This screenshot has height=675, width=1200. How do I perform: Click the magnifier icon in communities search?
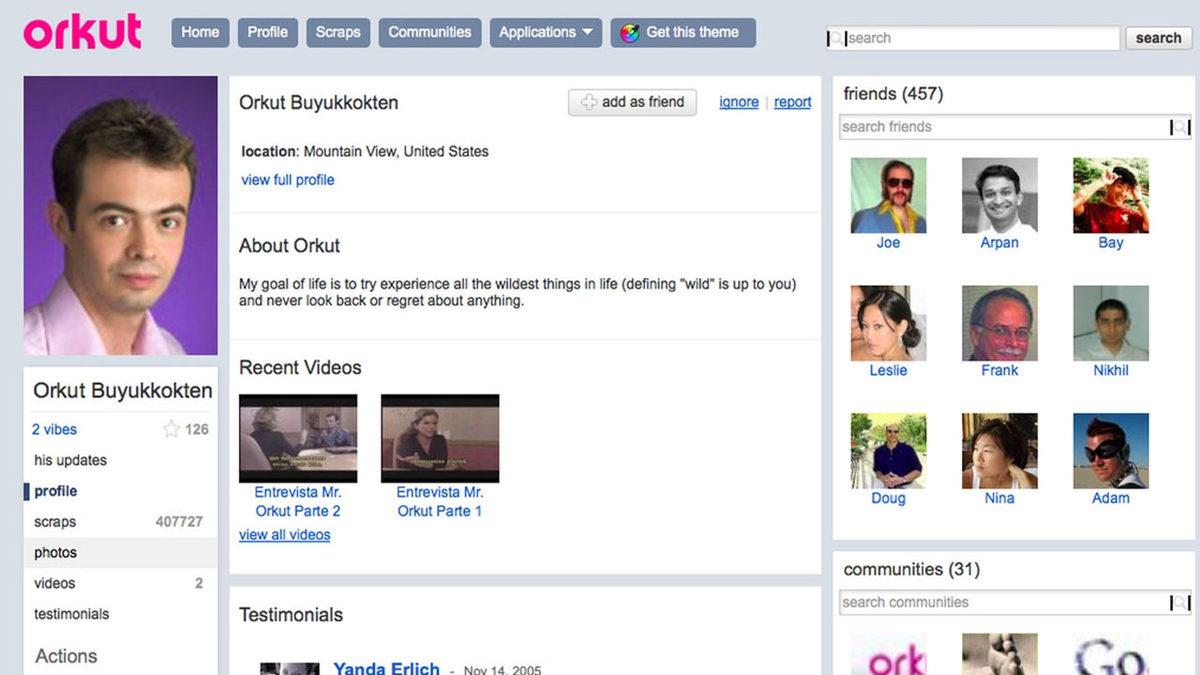tap(1180, 603)
